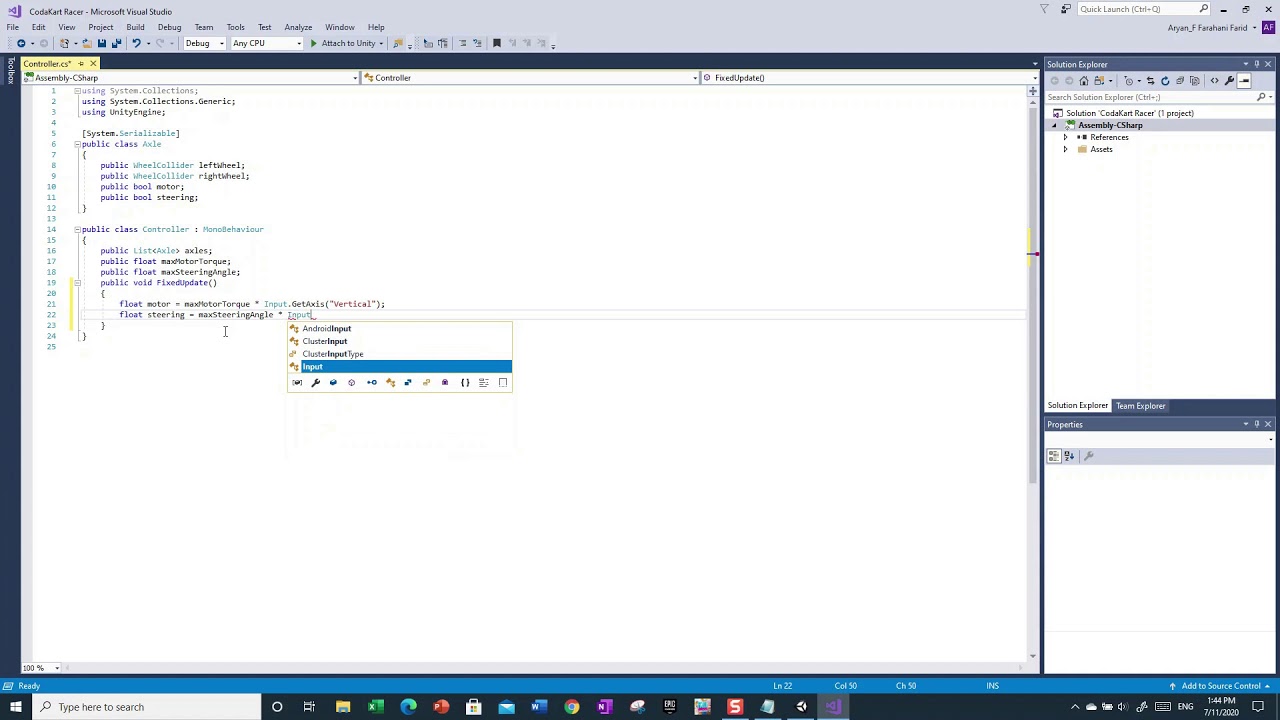Click the Categorized icon in Properties panel
Viewport: 1280px width, 720px height.
tap(1054, 456)
